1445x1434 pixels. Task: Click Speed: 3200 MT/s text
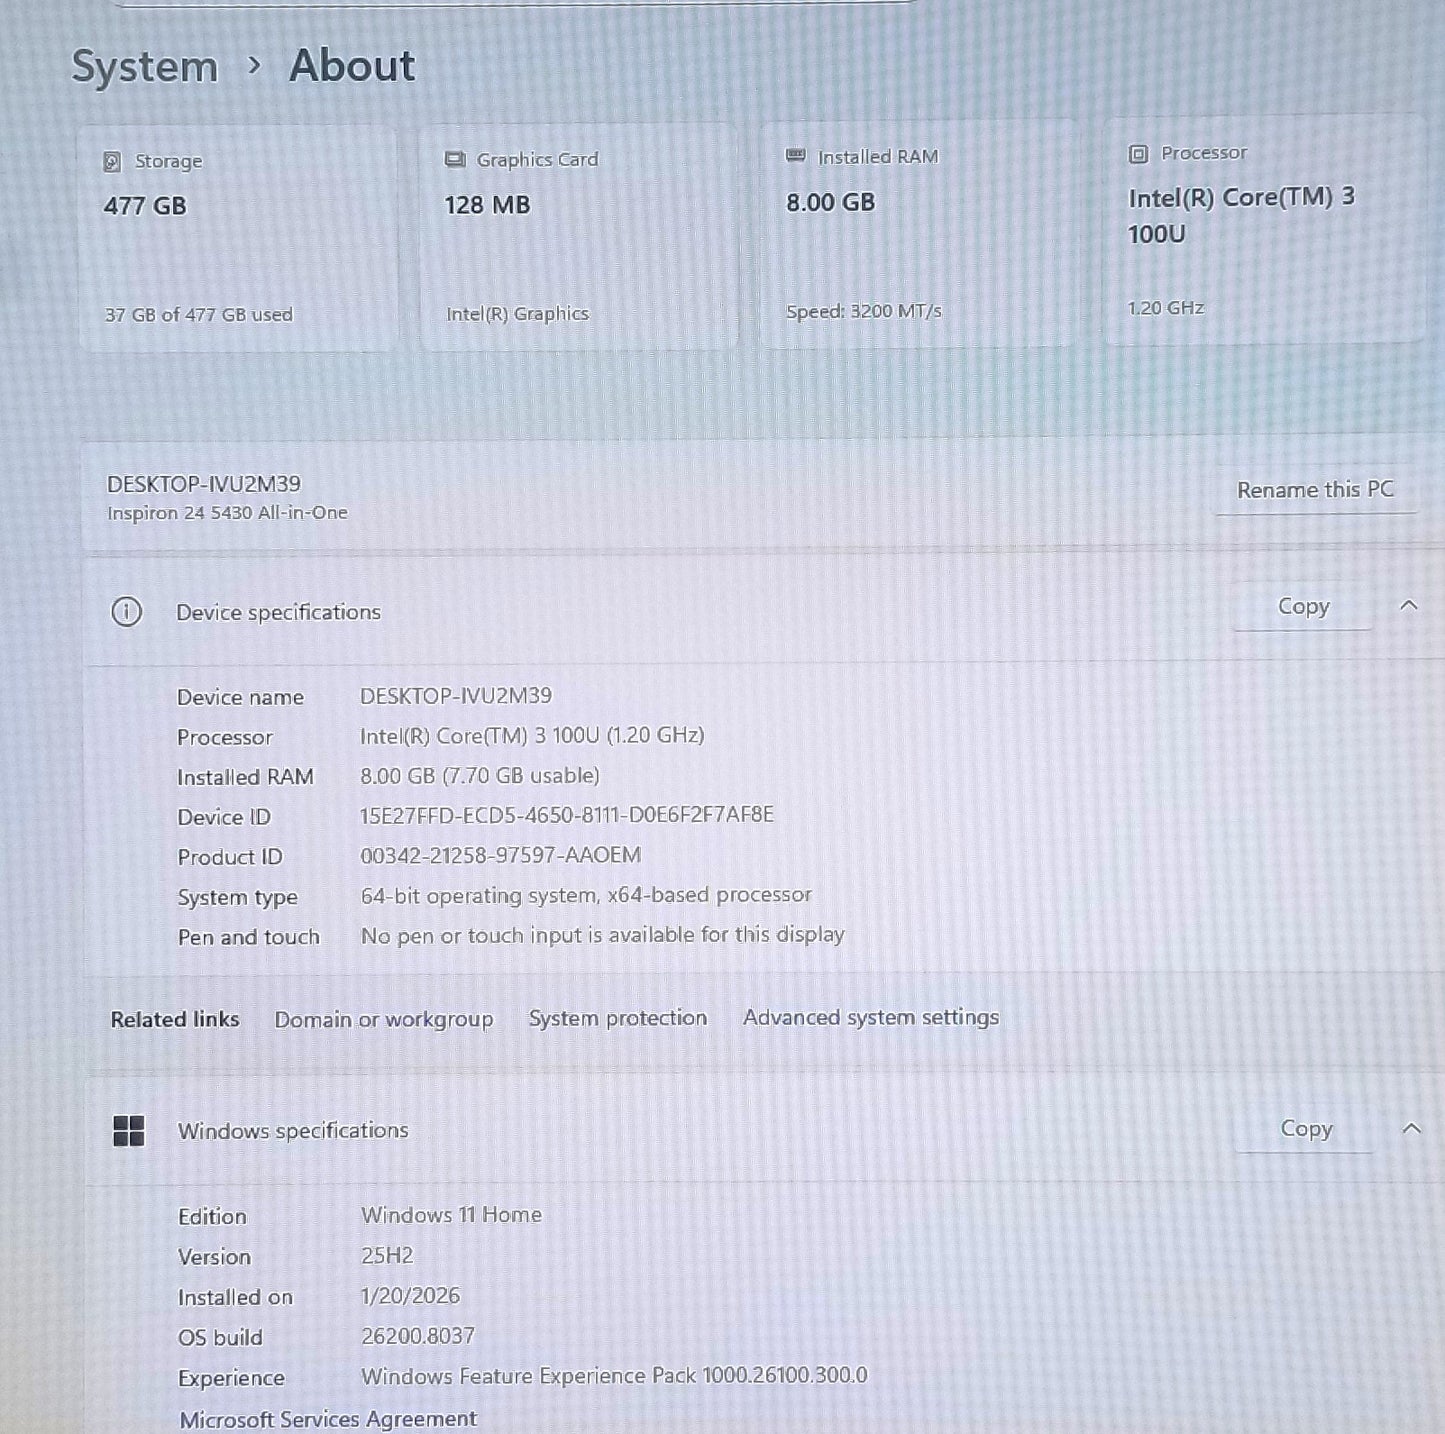pos(864,311)
